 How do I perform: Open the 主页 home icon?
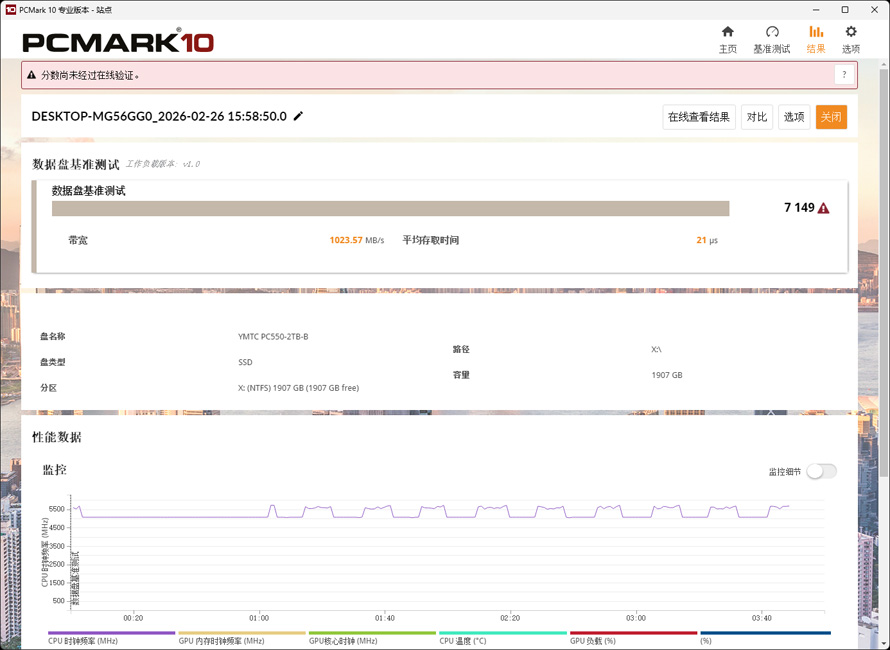(x=727, y=33)
